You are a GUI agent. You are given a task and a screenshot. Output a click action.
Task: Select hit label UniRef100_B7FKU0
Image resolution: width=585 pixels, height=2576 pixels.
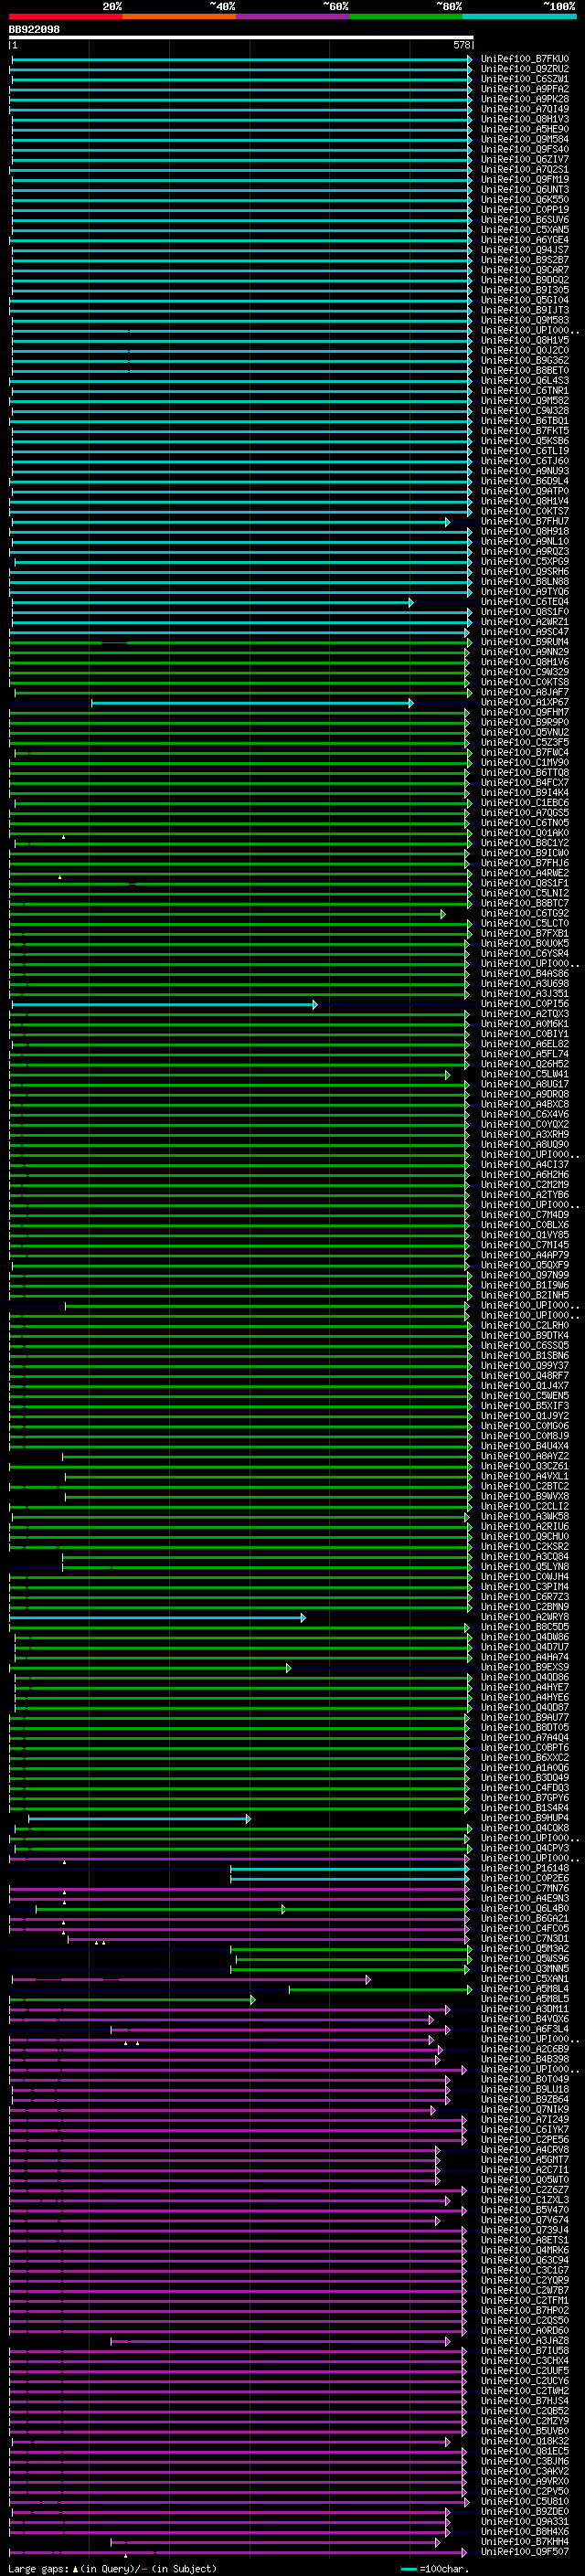click(524, 59)
